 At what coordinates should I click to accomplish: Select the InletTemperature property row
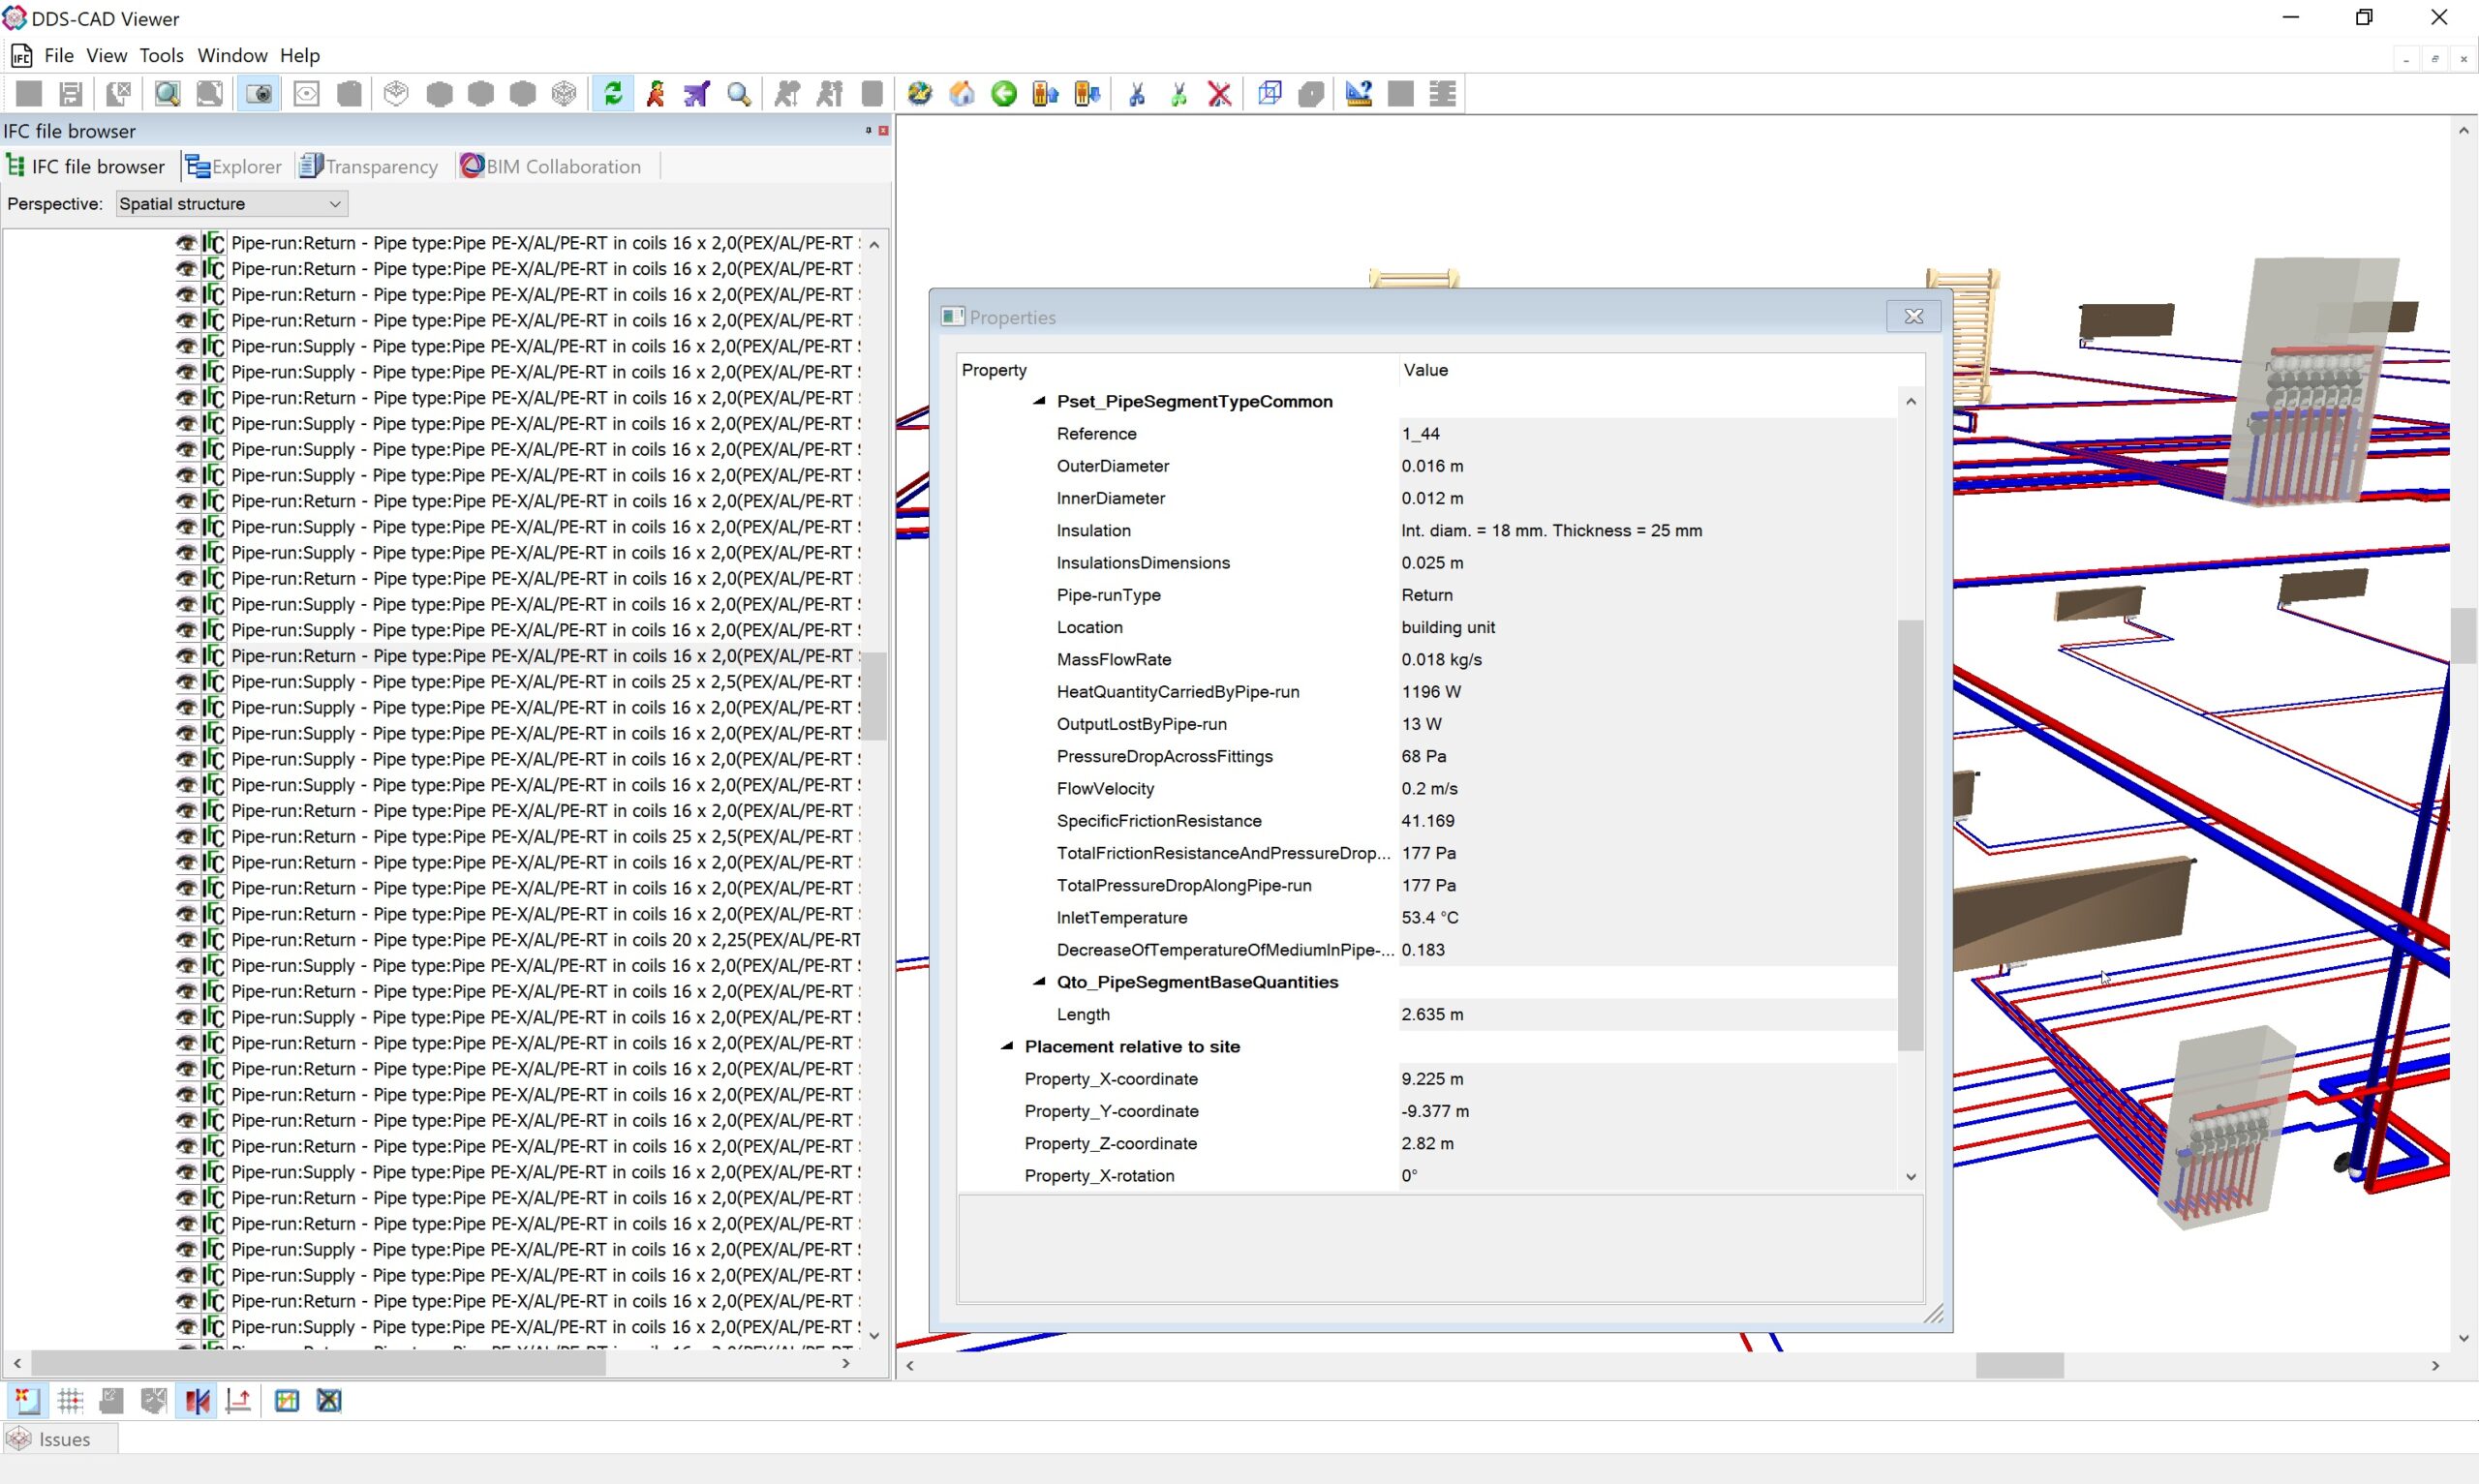pyautogui.click(x=1426, y=917)
